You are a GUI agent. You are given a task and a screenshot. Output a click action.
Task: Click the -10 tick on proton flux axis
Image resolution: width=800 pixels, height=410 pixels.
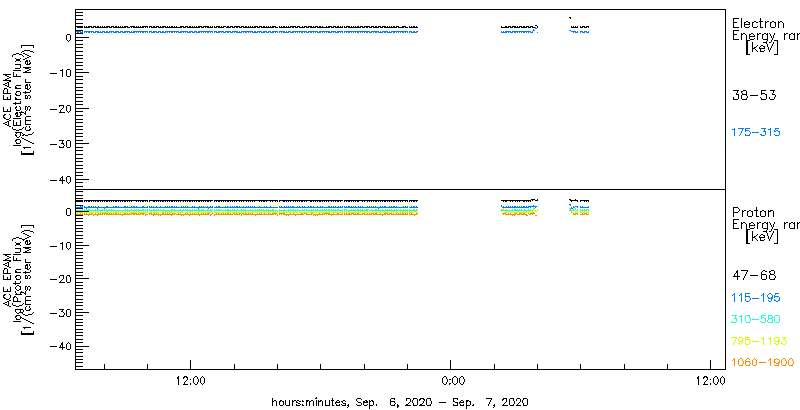pos(61,245)
